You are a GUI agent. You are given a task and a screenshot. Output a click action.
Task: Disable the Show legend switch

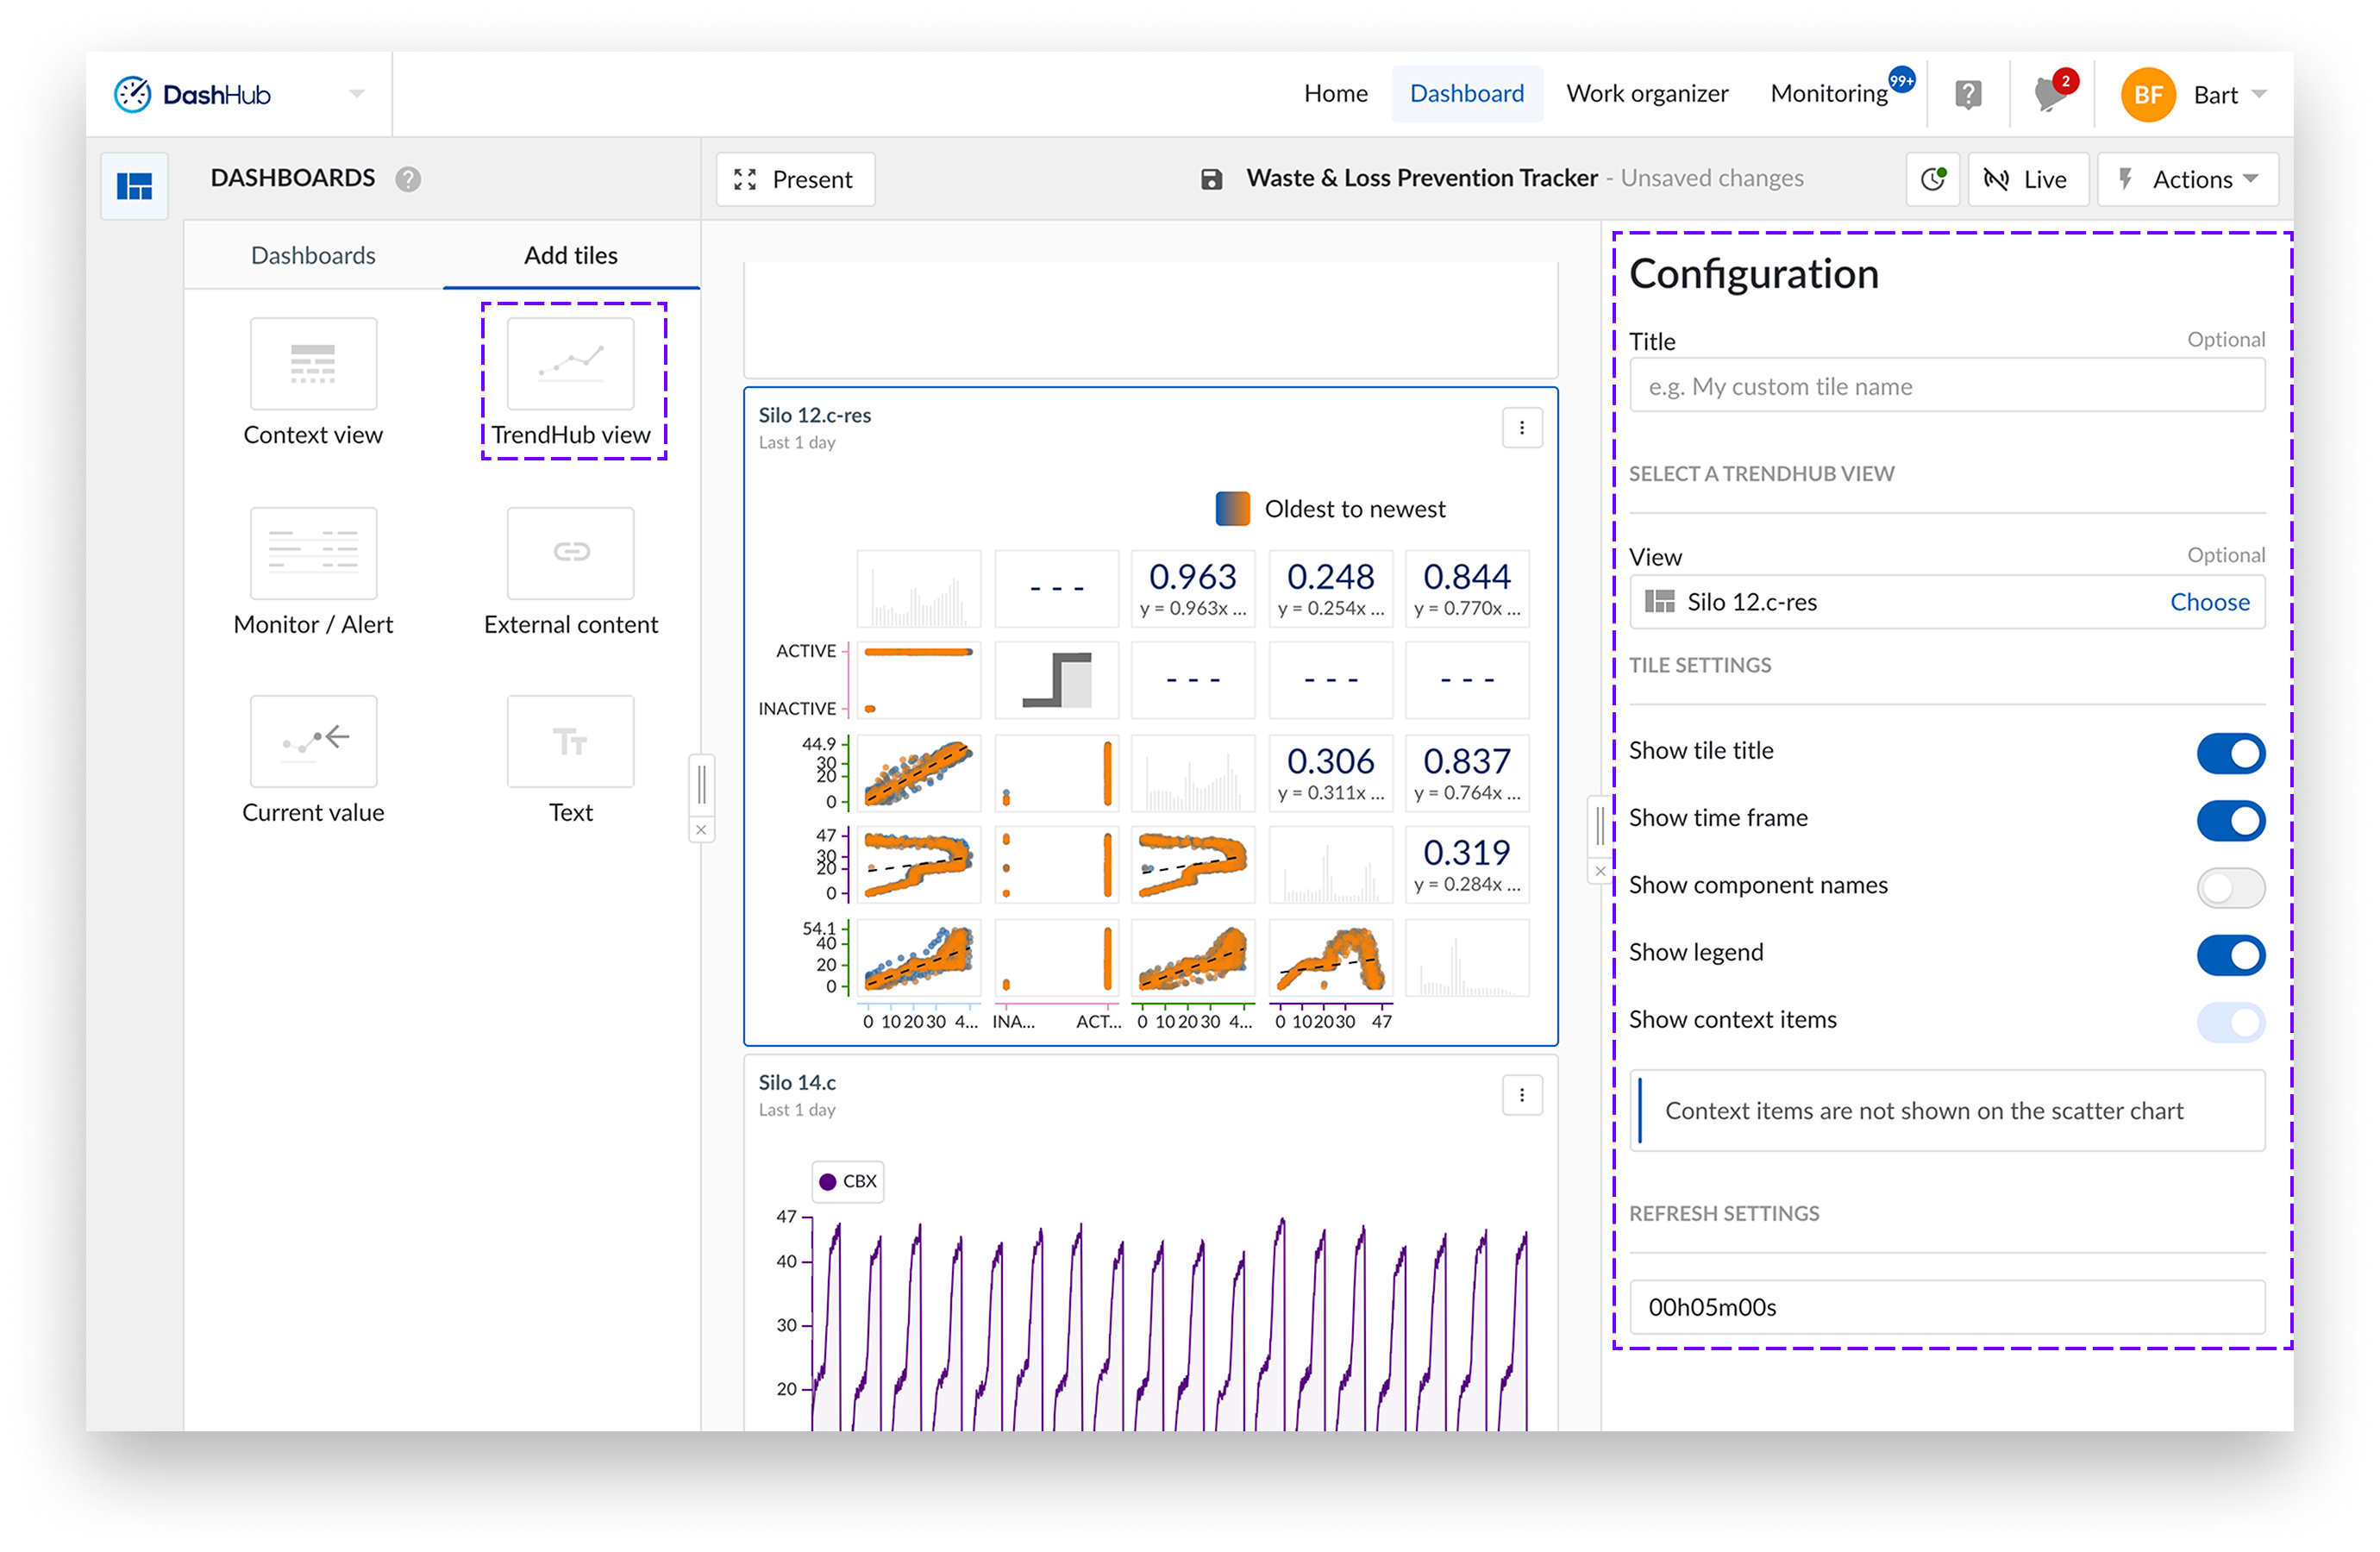point(2229,954)
